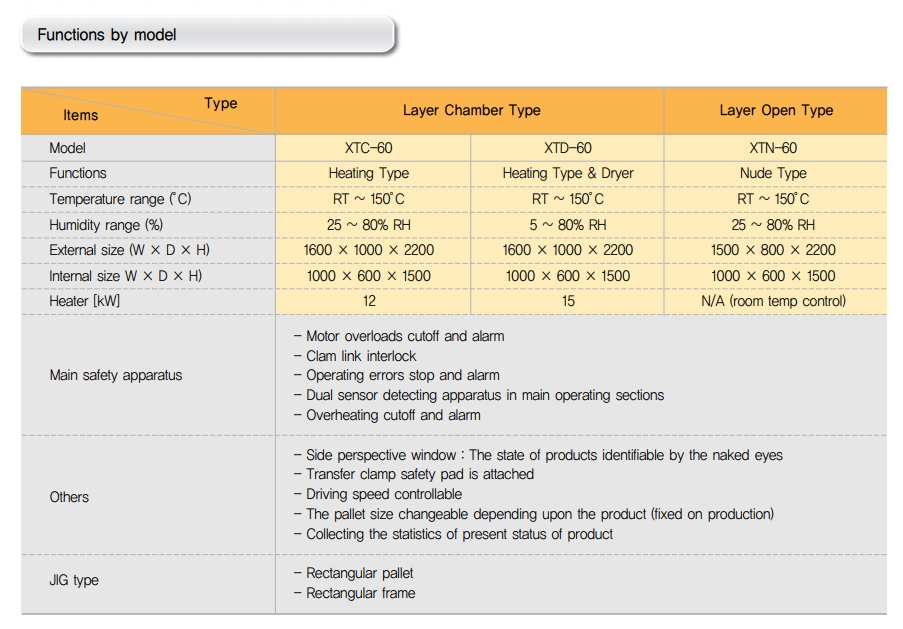Screen dimensions: 903x629
Task: Click the 'Temperature range' row label
Action: pyautogui.click(x=120, y=199)
